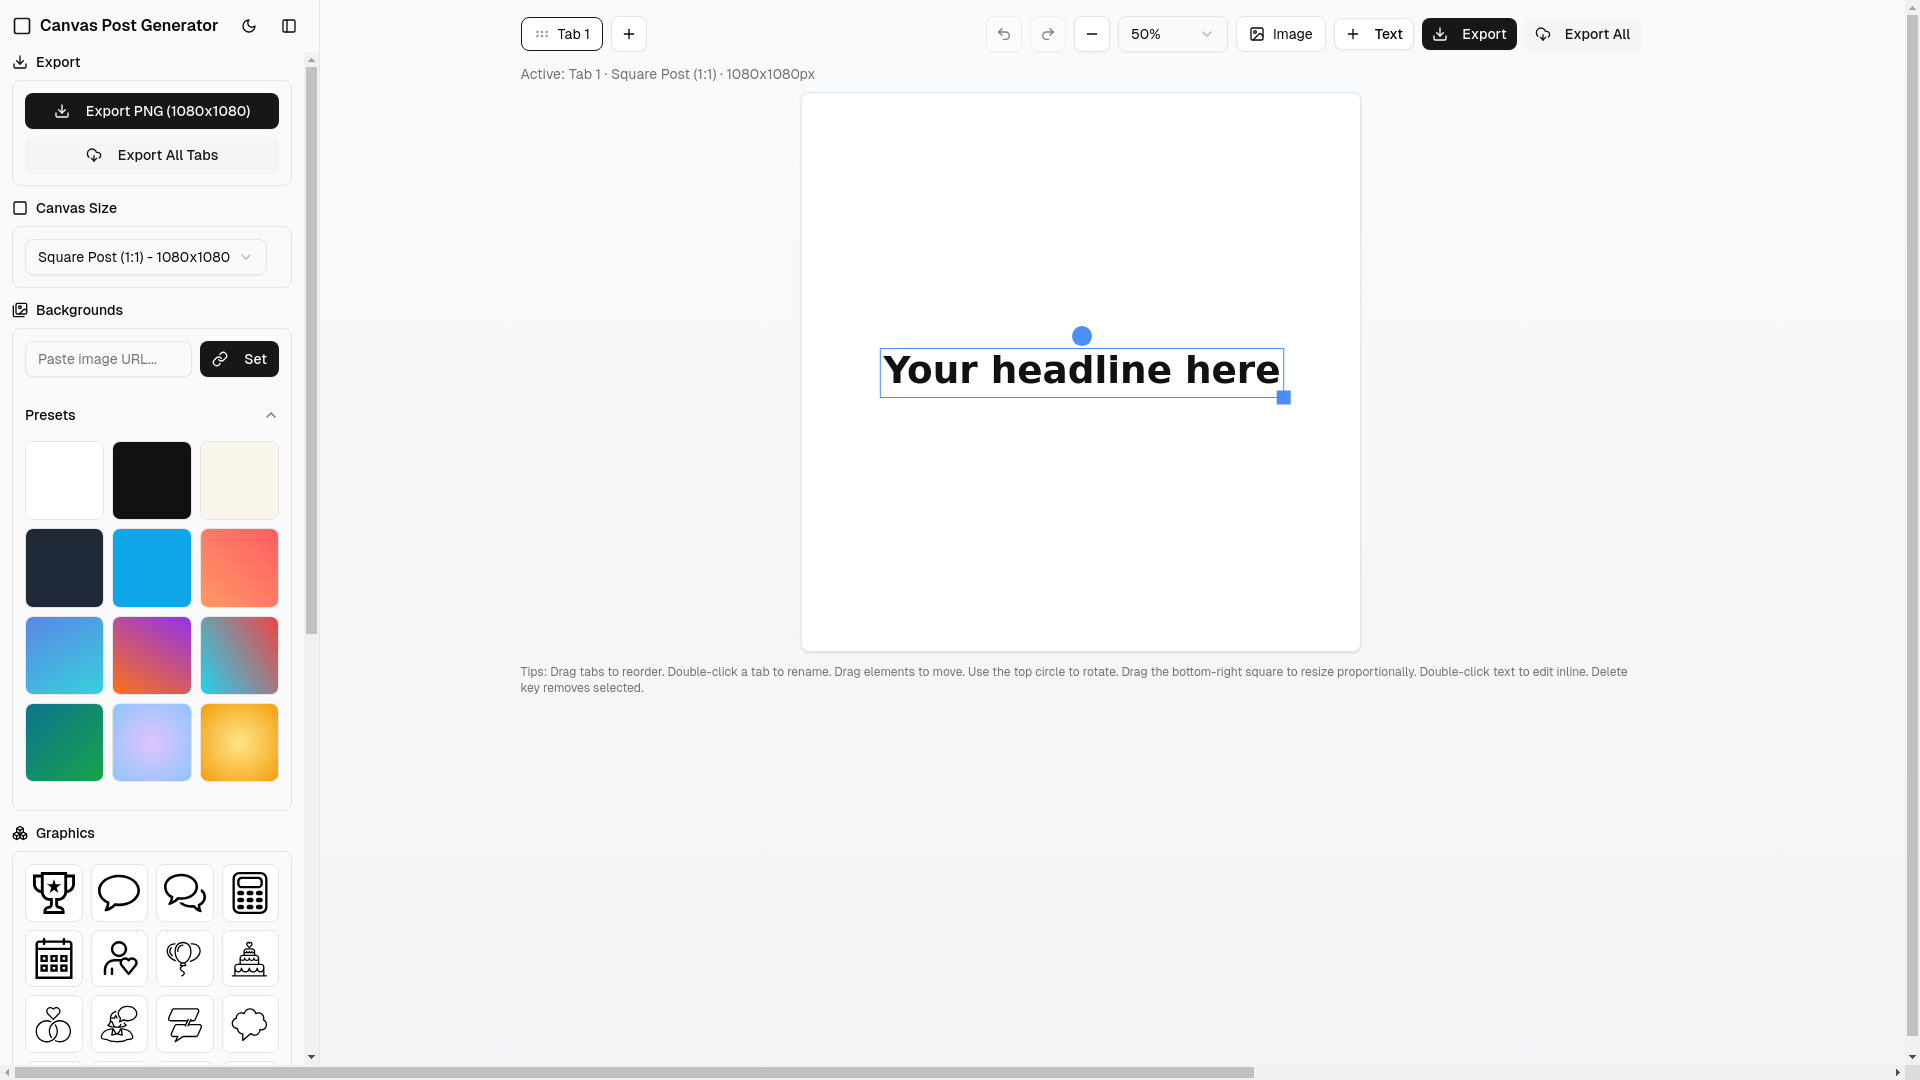
Task: Add the talking person graphic
Action: (119, 1024)
